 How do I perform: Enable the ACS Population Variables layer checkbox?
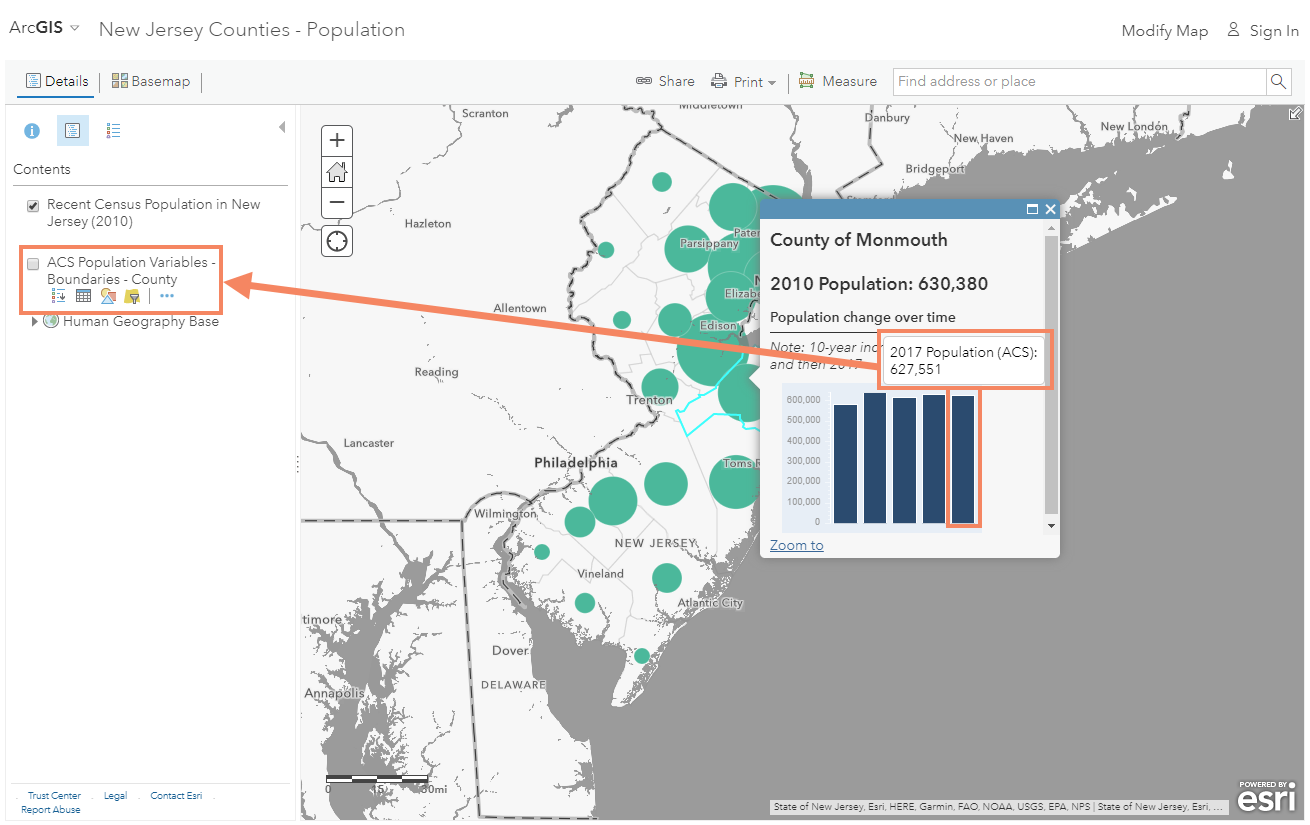(33, 264)
